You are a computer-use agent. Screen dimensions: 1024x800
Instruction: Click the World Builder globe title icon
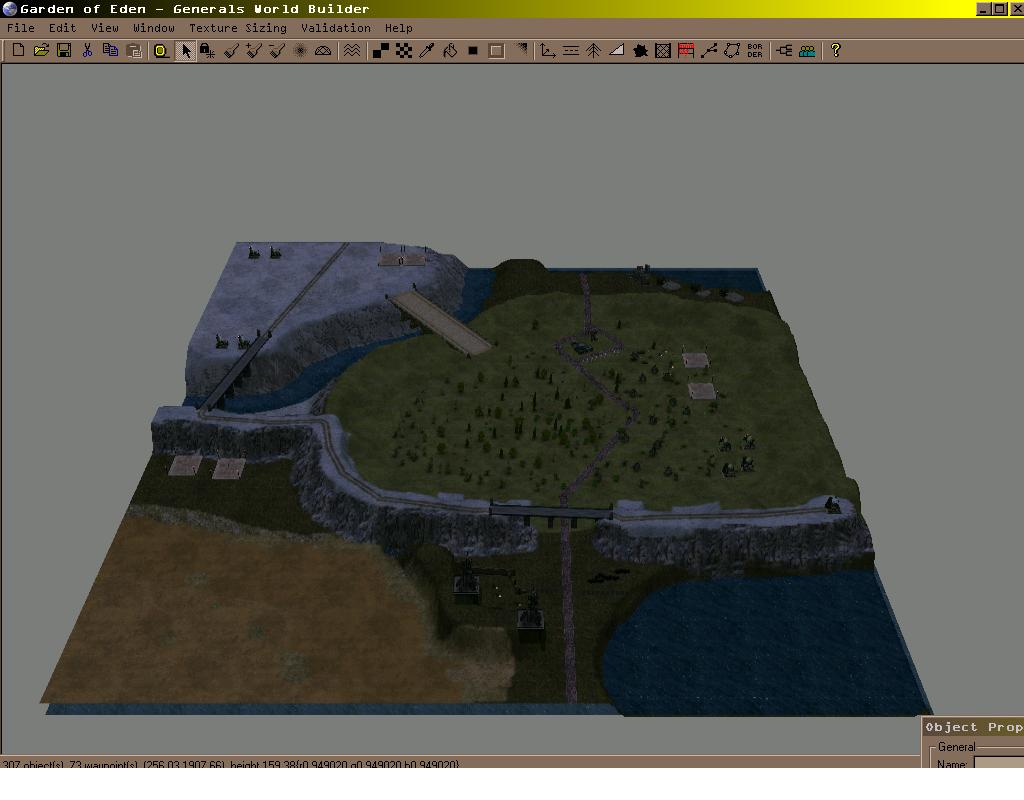pos(10,8)
